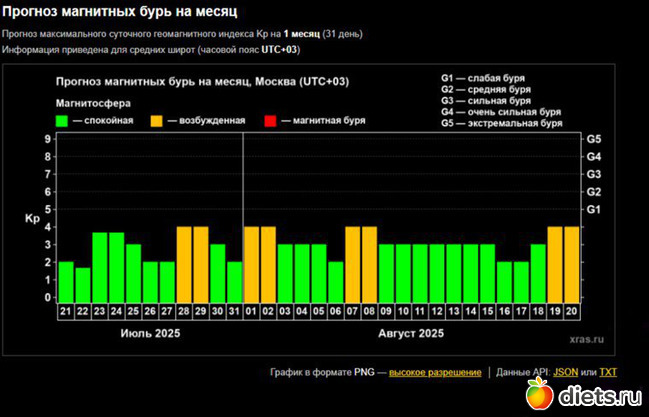The image size is (649, 417).
Task: Select date label 31 on the axis
Action: pyautogui.click(x=234, y=312)
